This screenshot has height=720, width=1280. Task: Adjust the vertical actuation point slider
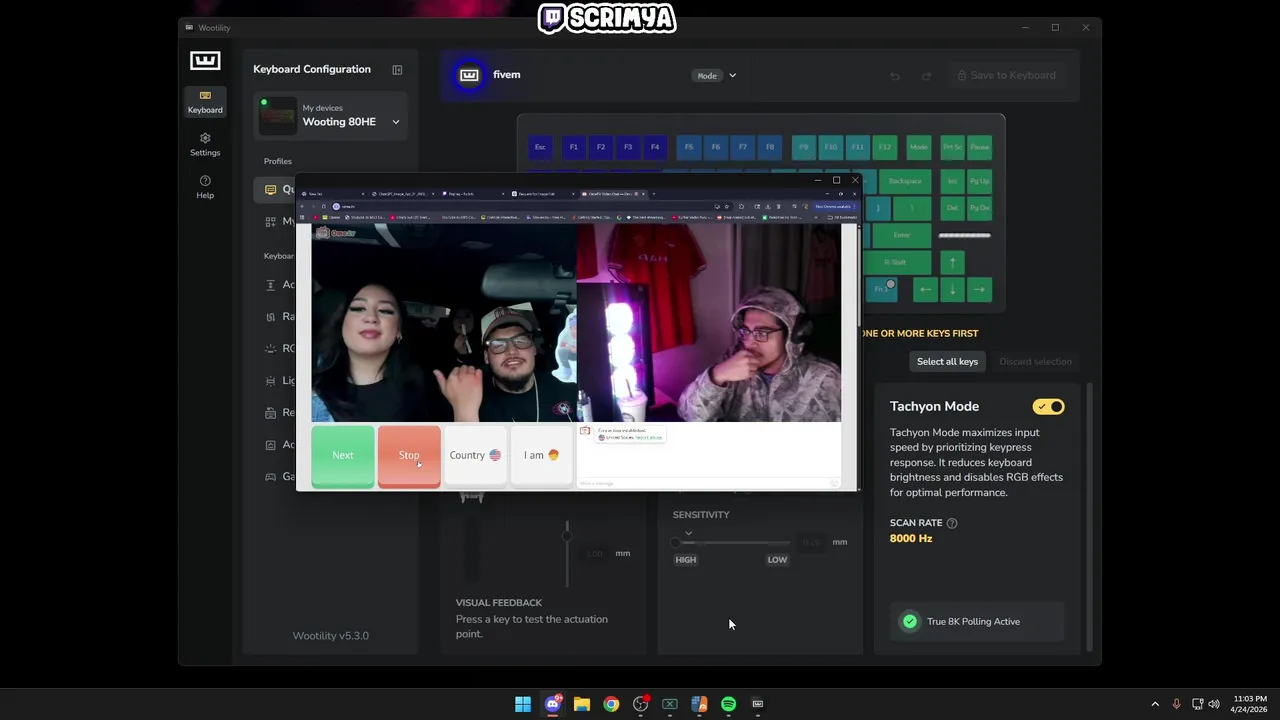pyautogui.click(x=567, y=552)
